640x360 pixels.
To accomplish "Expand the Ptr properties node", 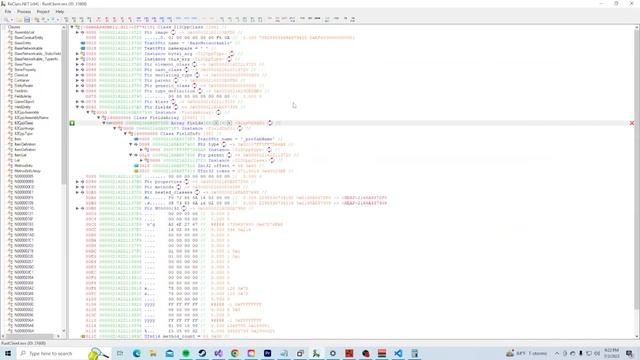I will [78, 182].
